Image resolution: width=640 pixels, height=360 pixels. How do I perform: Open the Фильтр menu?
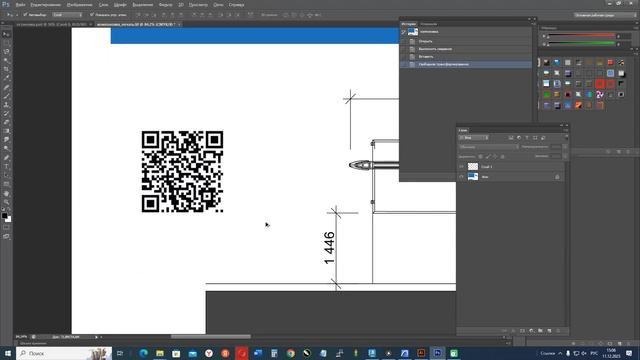click(165, 5)
